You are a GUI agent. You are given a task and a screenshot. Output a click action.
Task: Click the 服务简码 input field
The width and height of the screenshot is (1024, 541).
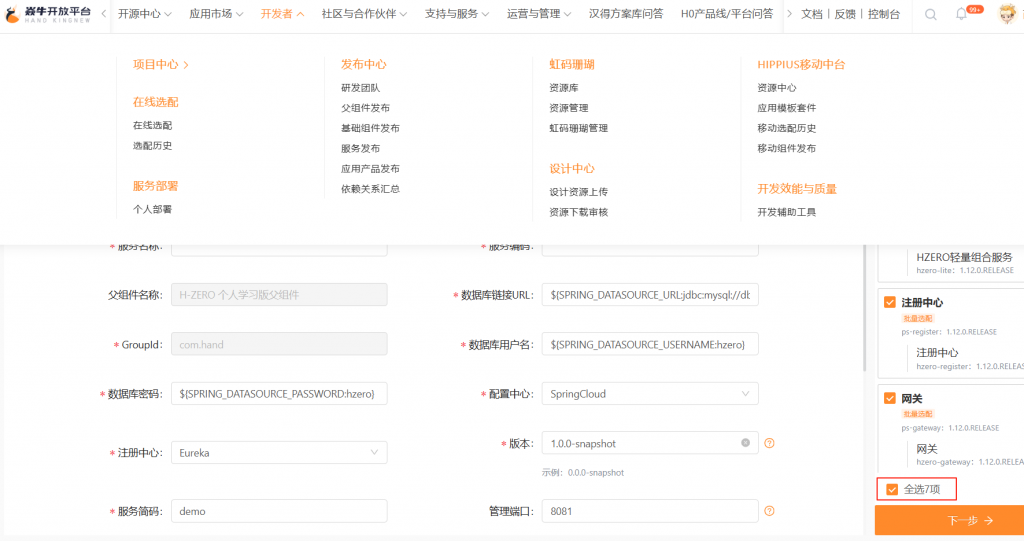(278, 511)
